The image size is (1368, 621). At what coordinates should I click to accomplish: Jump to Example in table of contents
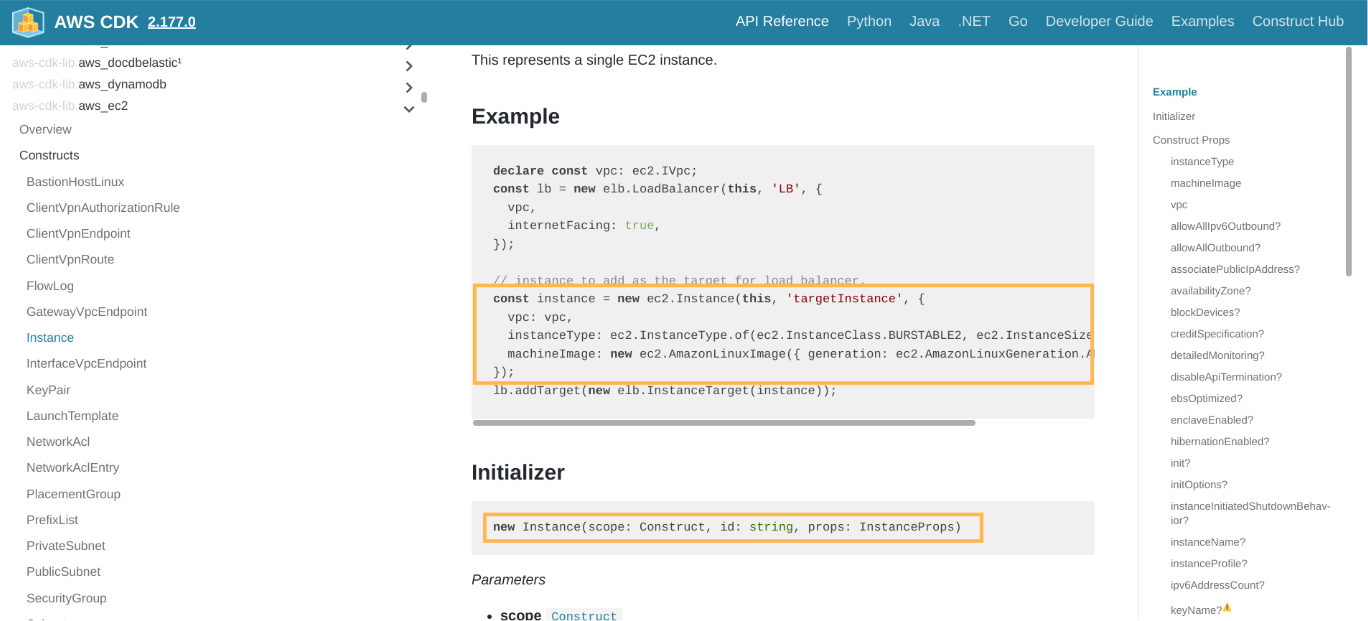pos(1175,92)
